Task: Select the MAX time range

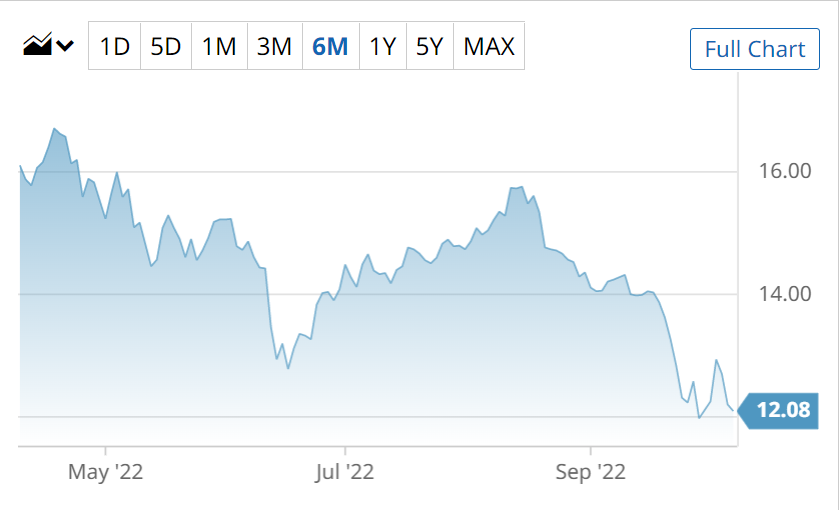Action: point(489,46)
